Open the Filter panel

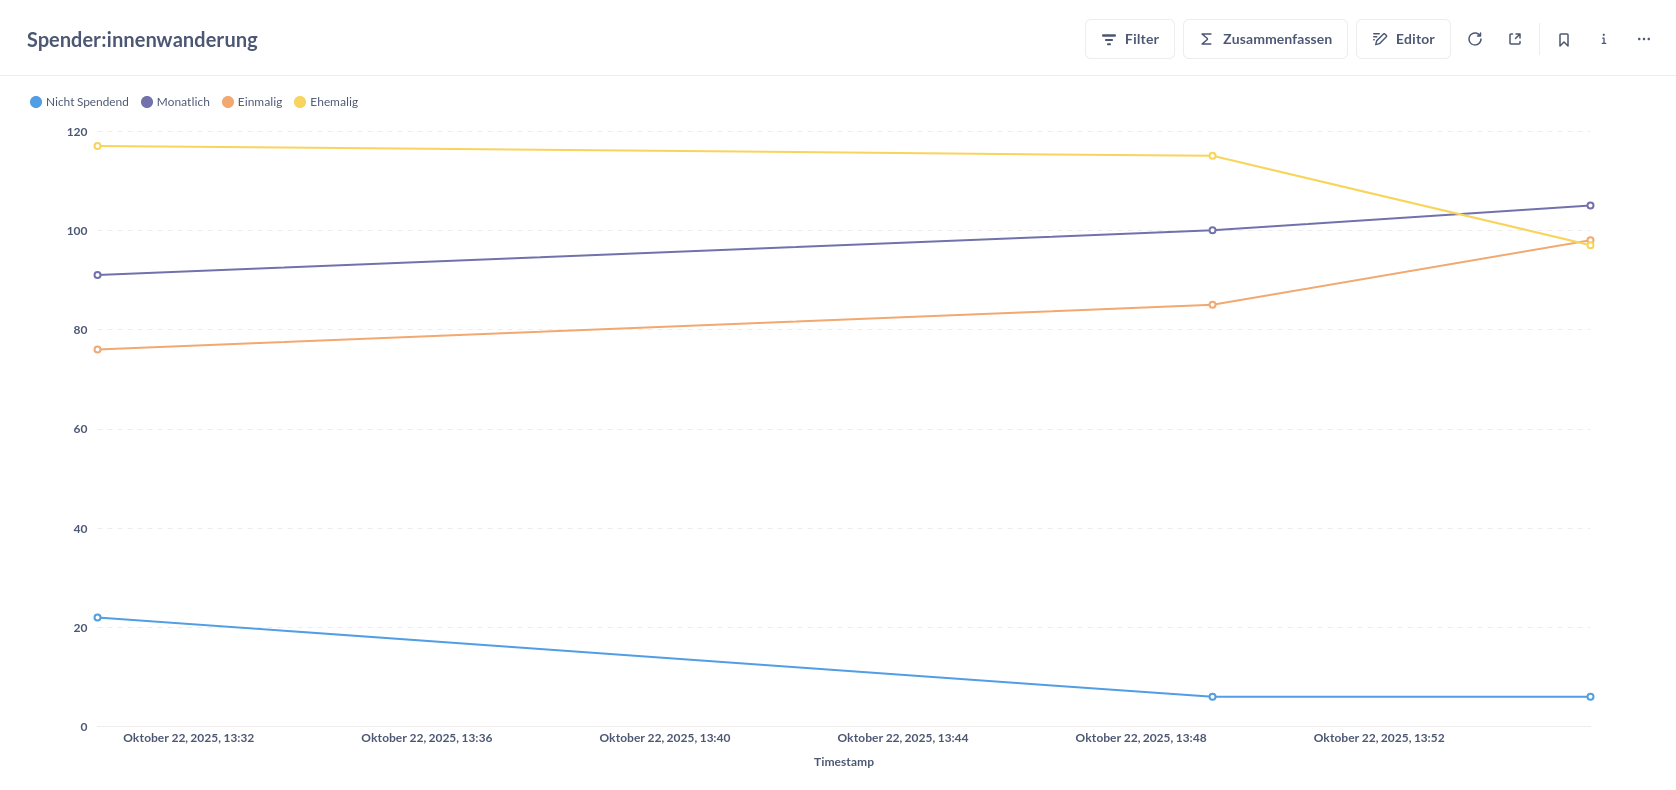pyautogui.click(x=1129, y=38)
